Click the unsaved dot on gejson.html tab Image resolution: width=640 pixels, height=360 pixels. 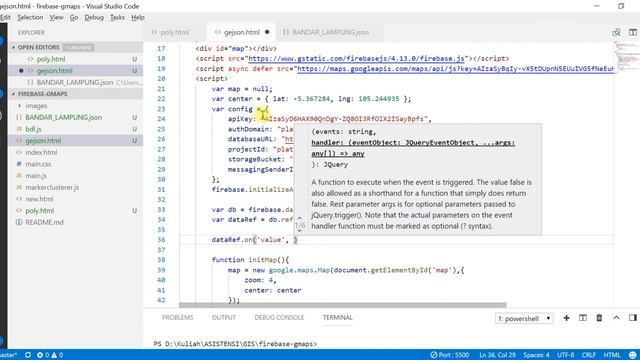coord(267,32)
